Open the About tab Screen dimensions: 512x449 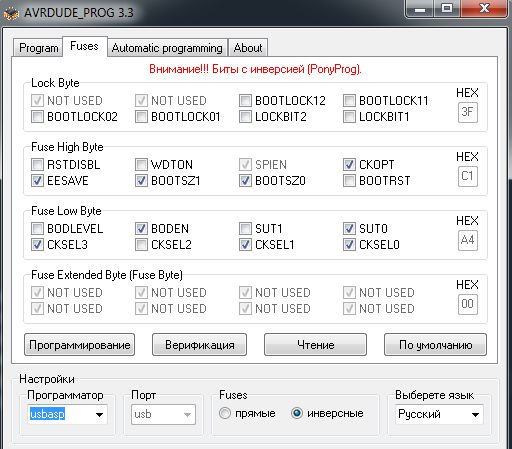(248, 48)
